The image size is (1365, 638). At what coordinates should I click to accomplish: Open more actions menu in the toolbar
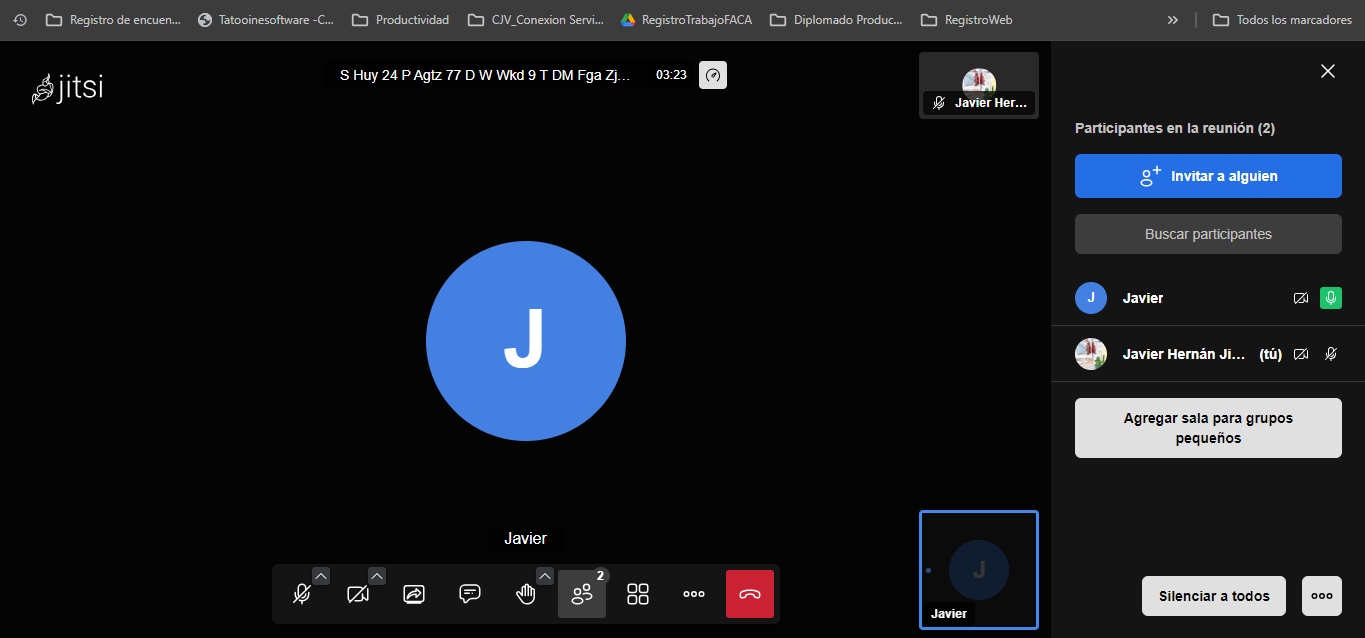(x=694, y=594)
